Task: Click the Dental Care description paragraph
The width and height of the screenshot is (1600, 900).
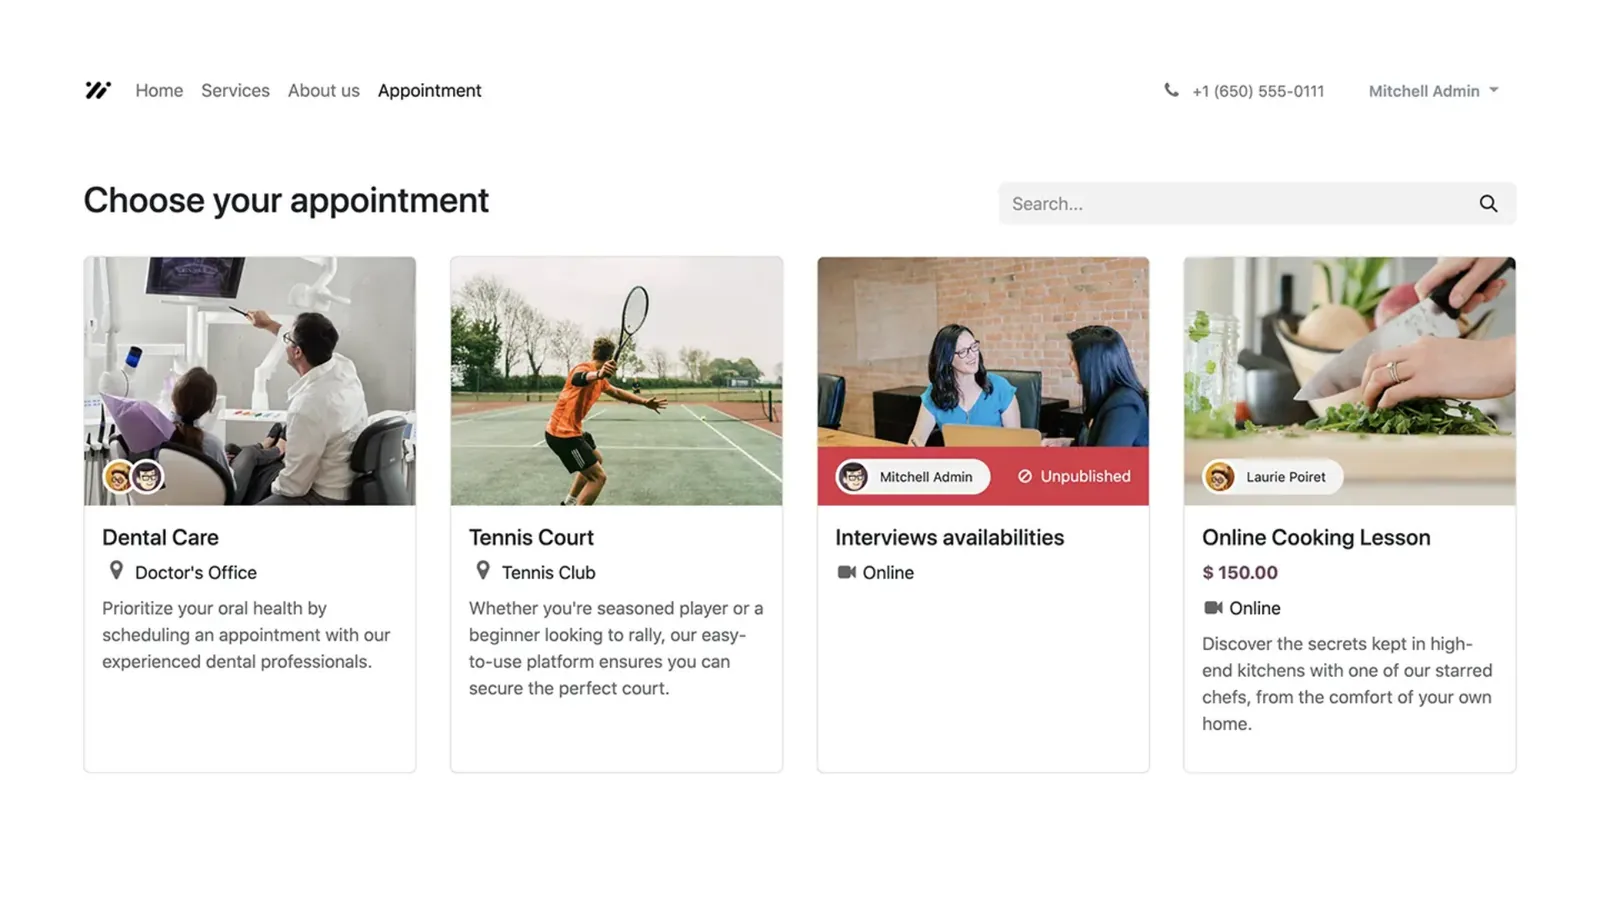Action: coord(246,635)
